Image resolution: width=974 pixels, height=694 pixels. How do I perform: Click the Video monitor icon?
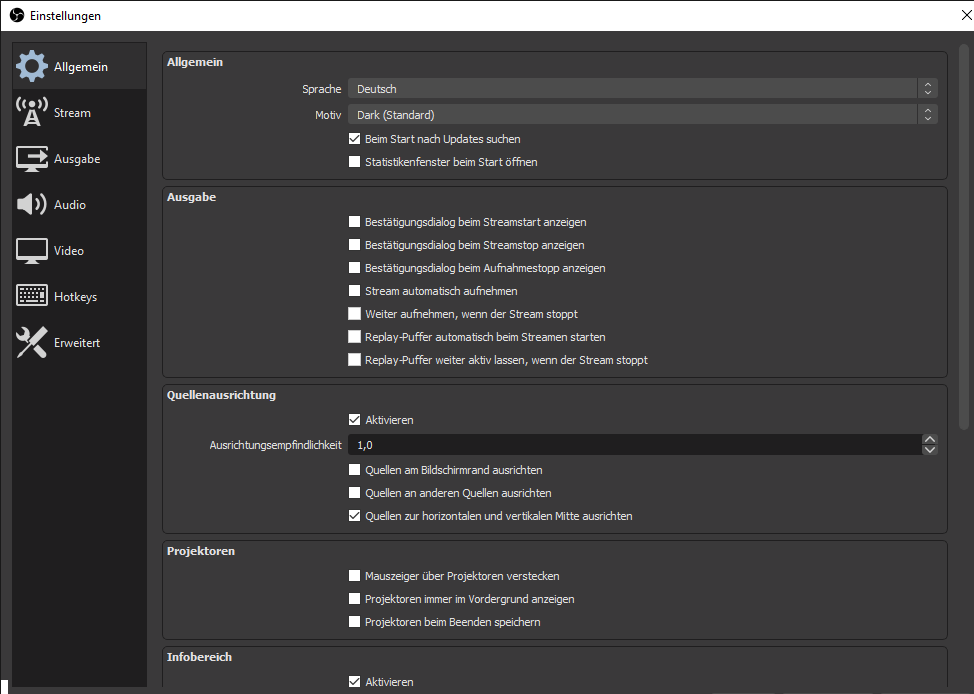32,251
